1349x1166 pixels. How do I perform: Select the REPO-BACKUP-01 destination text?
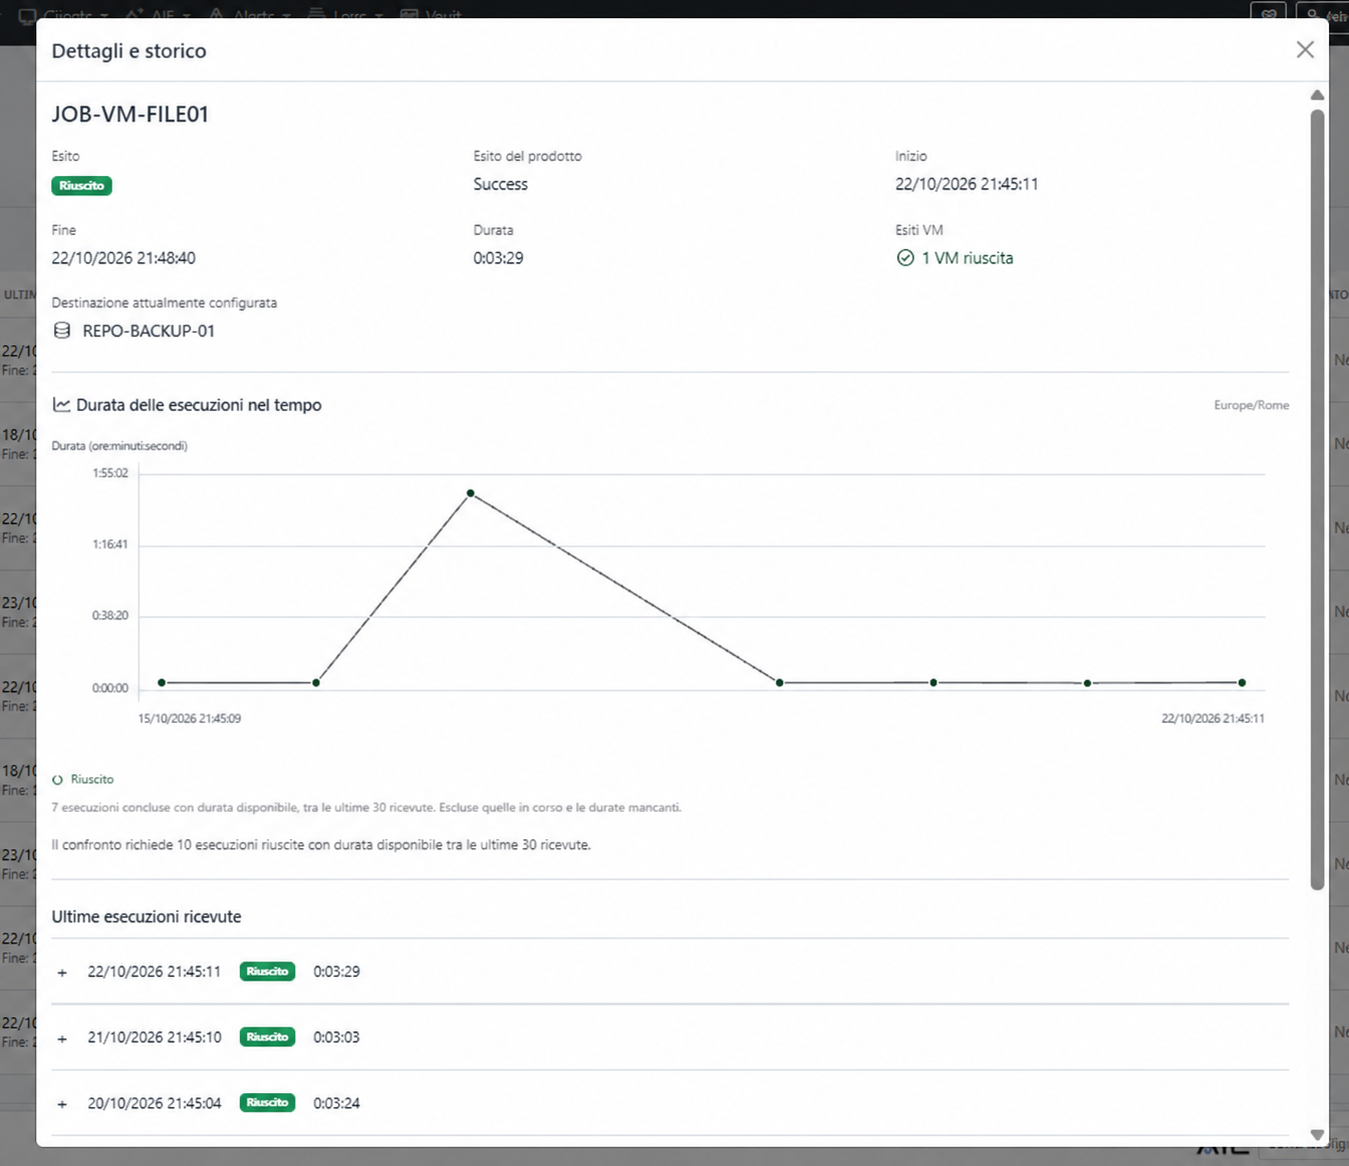(149, 331)
